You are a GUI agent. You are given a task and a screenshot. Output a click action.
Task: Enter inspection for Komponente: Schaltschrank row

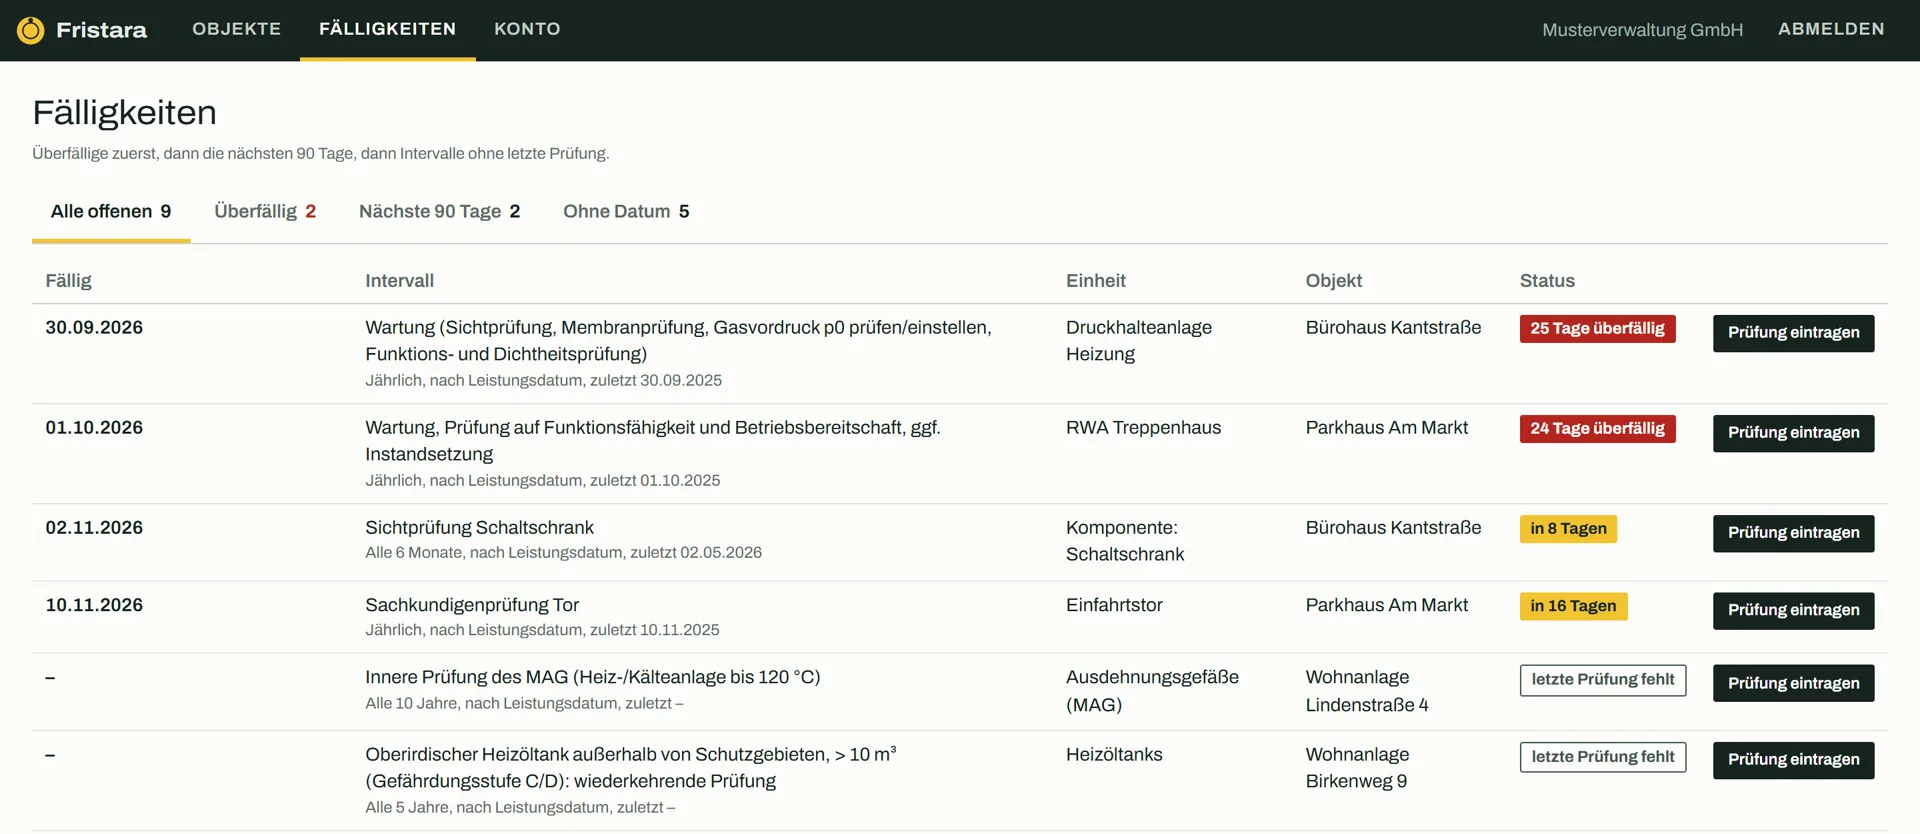click(x=1793, y=533)
